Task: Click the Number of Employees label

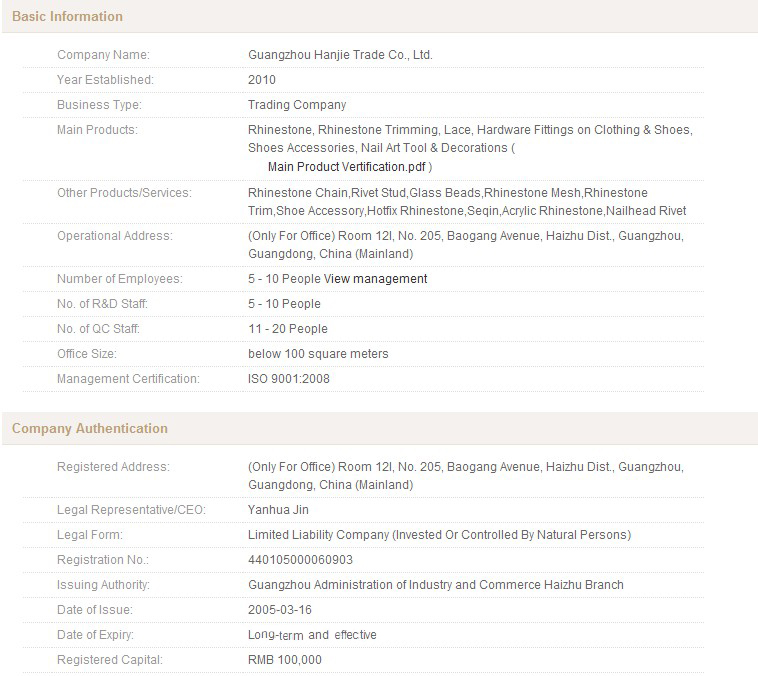Action: point(120,279)
